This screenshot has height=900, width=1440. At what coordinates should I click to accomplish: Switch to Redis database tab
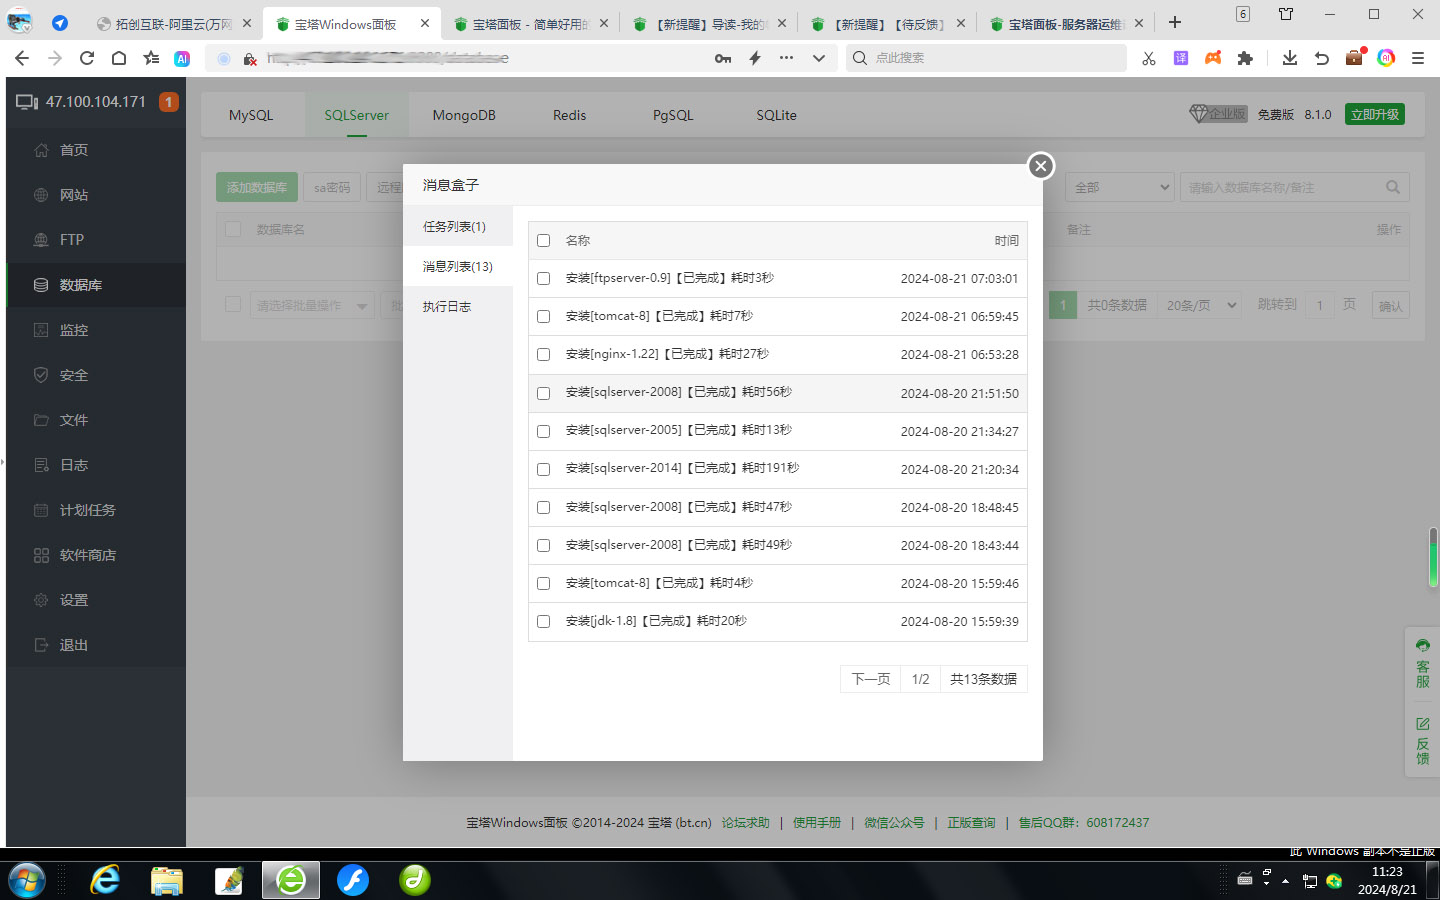click(x=569, y=115)
